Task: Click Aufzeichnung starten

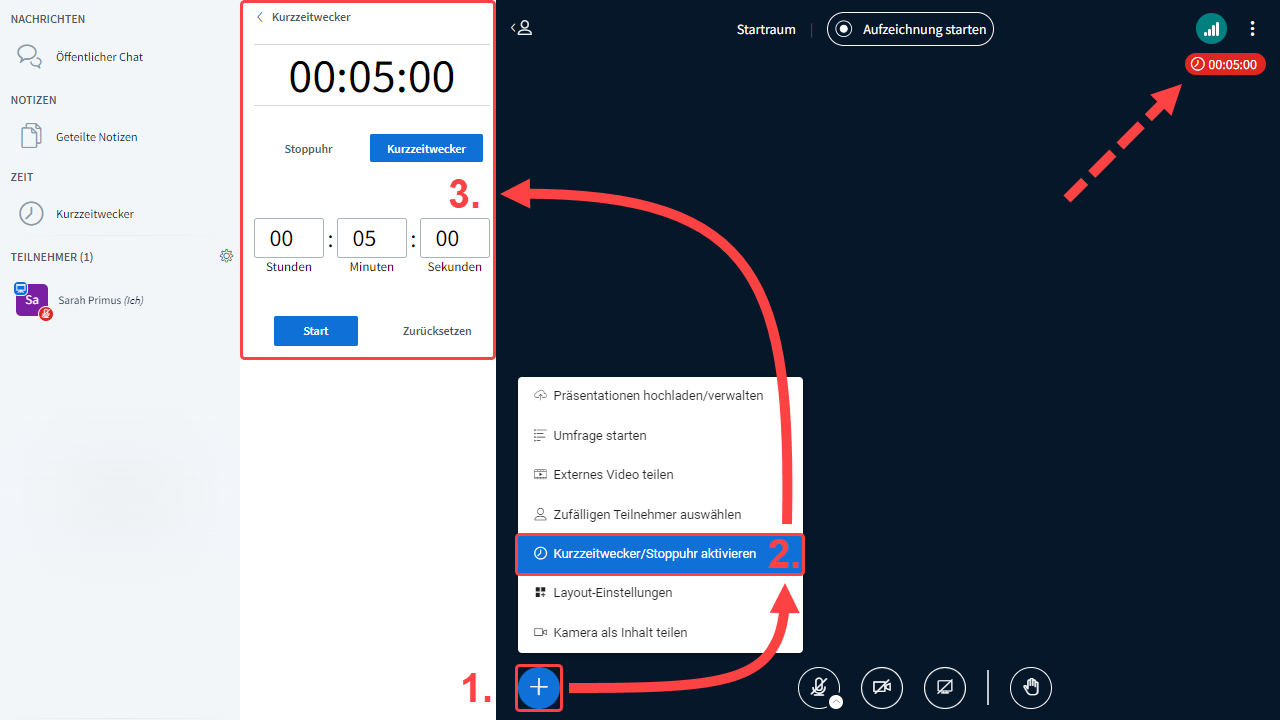Action: coord(910,29)
